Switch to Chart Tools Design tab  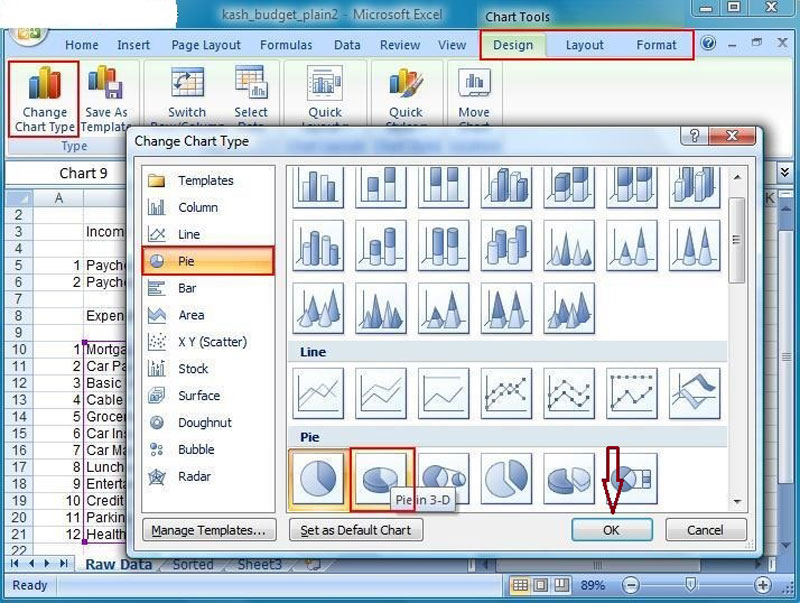513,45
